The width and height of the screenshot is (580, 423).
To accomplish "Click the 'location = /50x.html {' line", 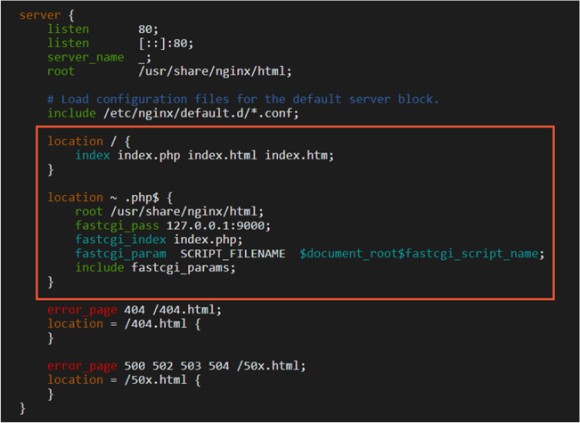I will [x=124, y=380].
